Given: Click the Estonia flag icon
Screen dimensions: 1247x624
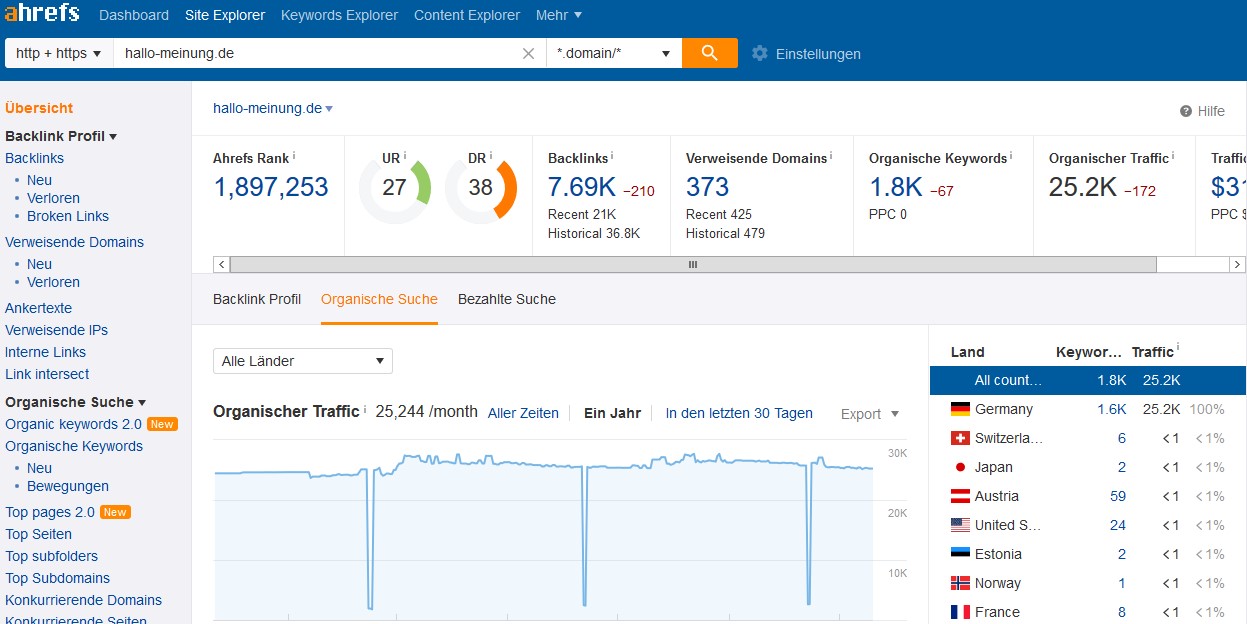Looking at the screenshot, I should tap(960, 554).
